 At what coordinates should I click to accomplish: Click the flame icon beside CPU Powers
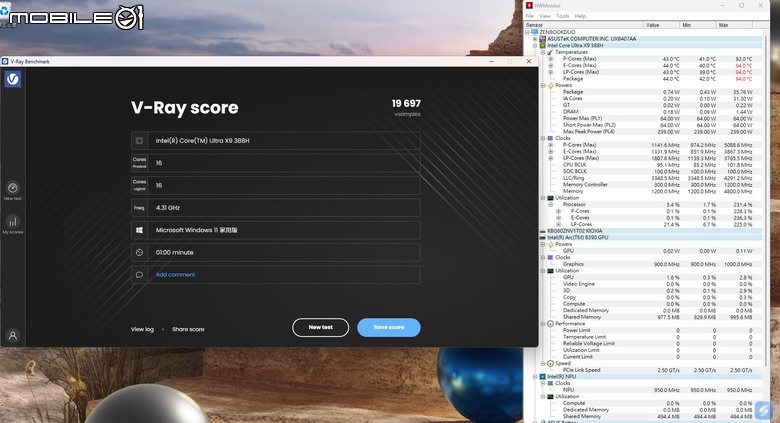click(x=550, y=86)
